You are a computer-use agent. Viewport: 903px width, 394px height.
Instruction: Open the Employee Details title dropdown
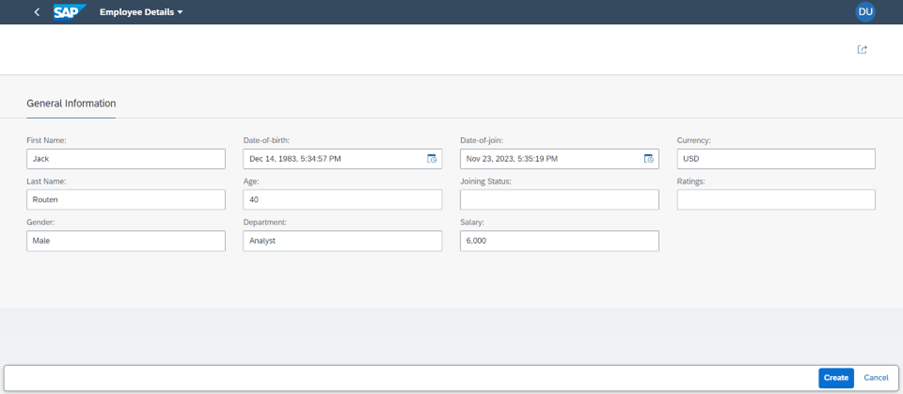pyautogui.click(x=141, y=12)
